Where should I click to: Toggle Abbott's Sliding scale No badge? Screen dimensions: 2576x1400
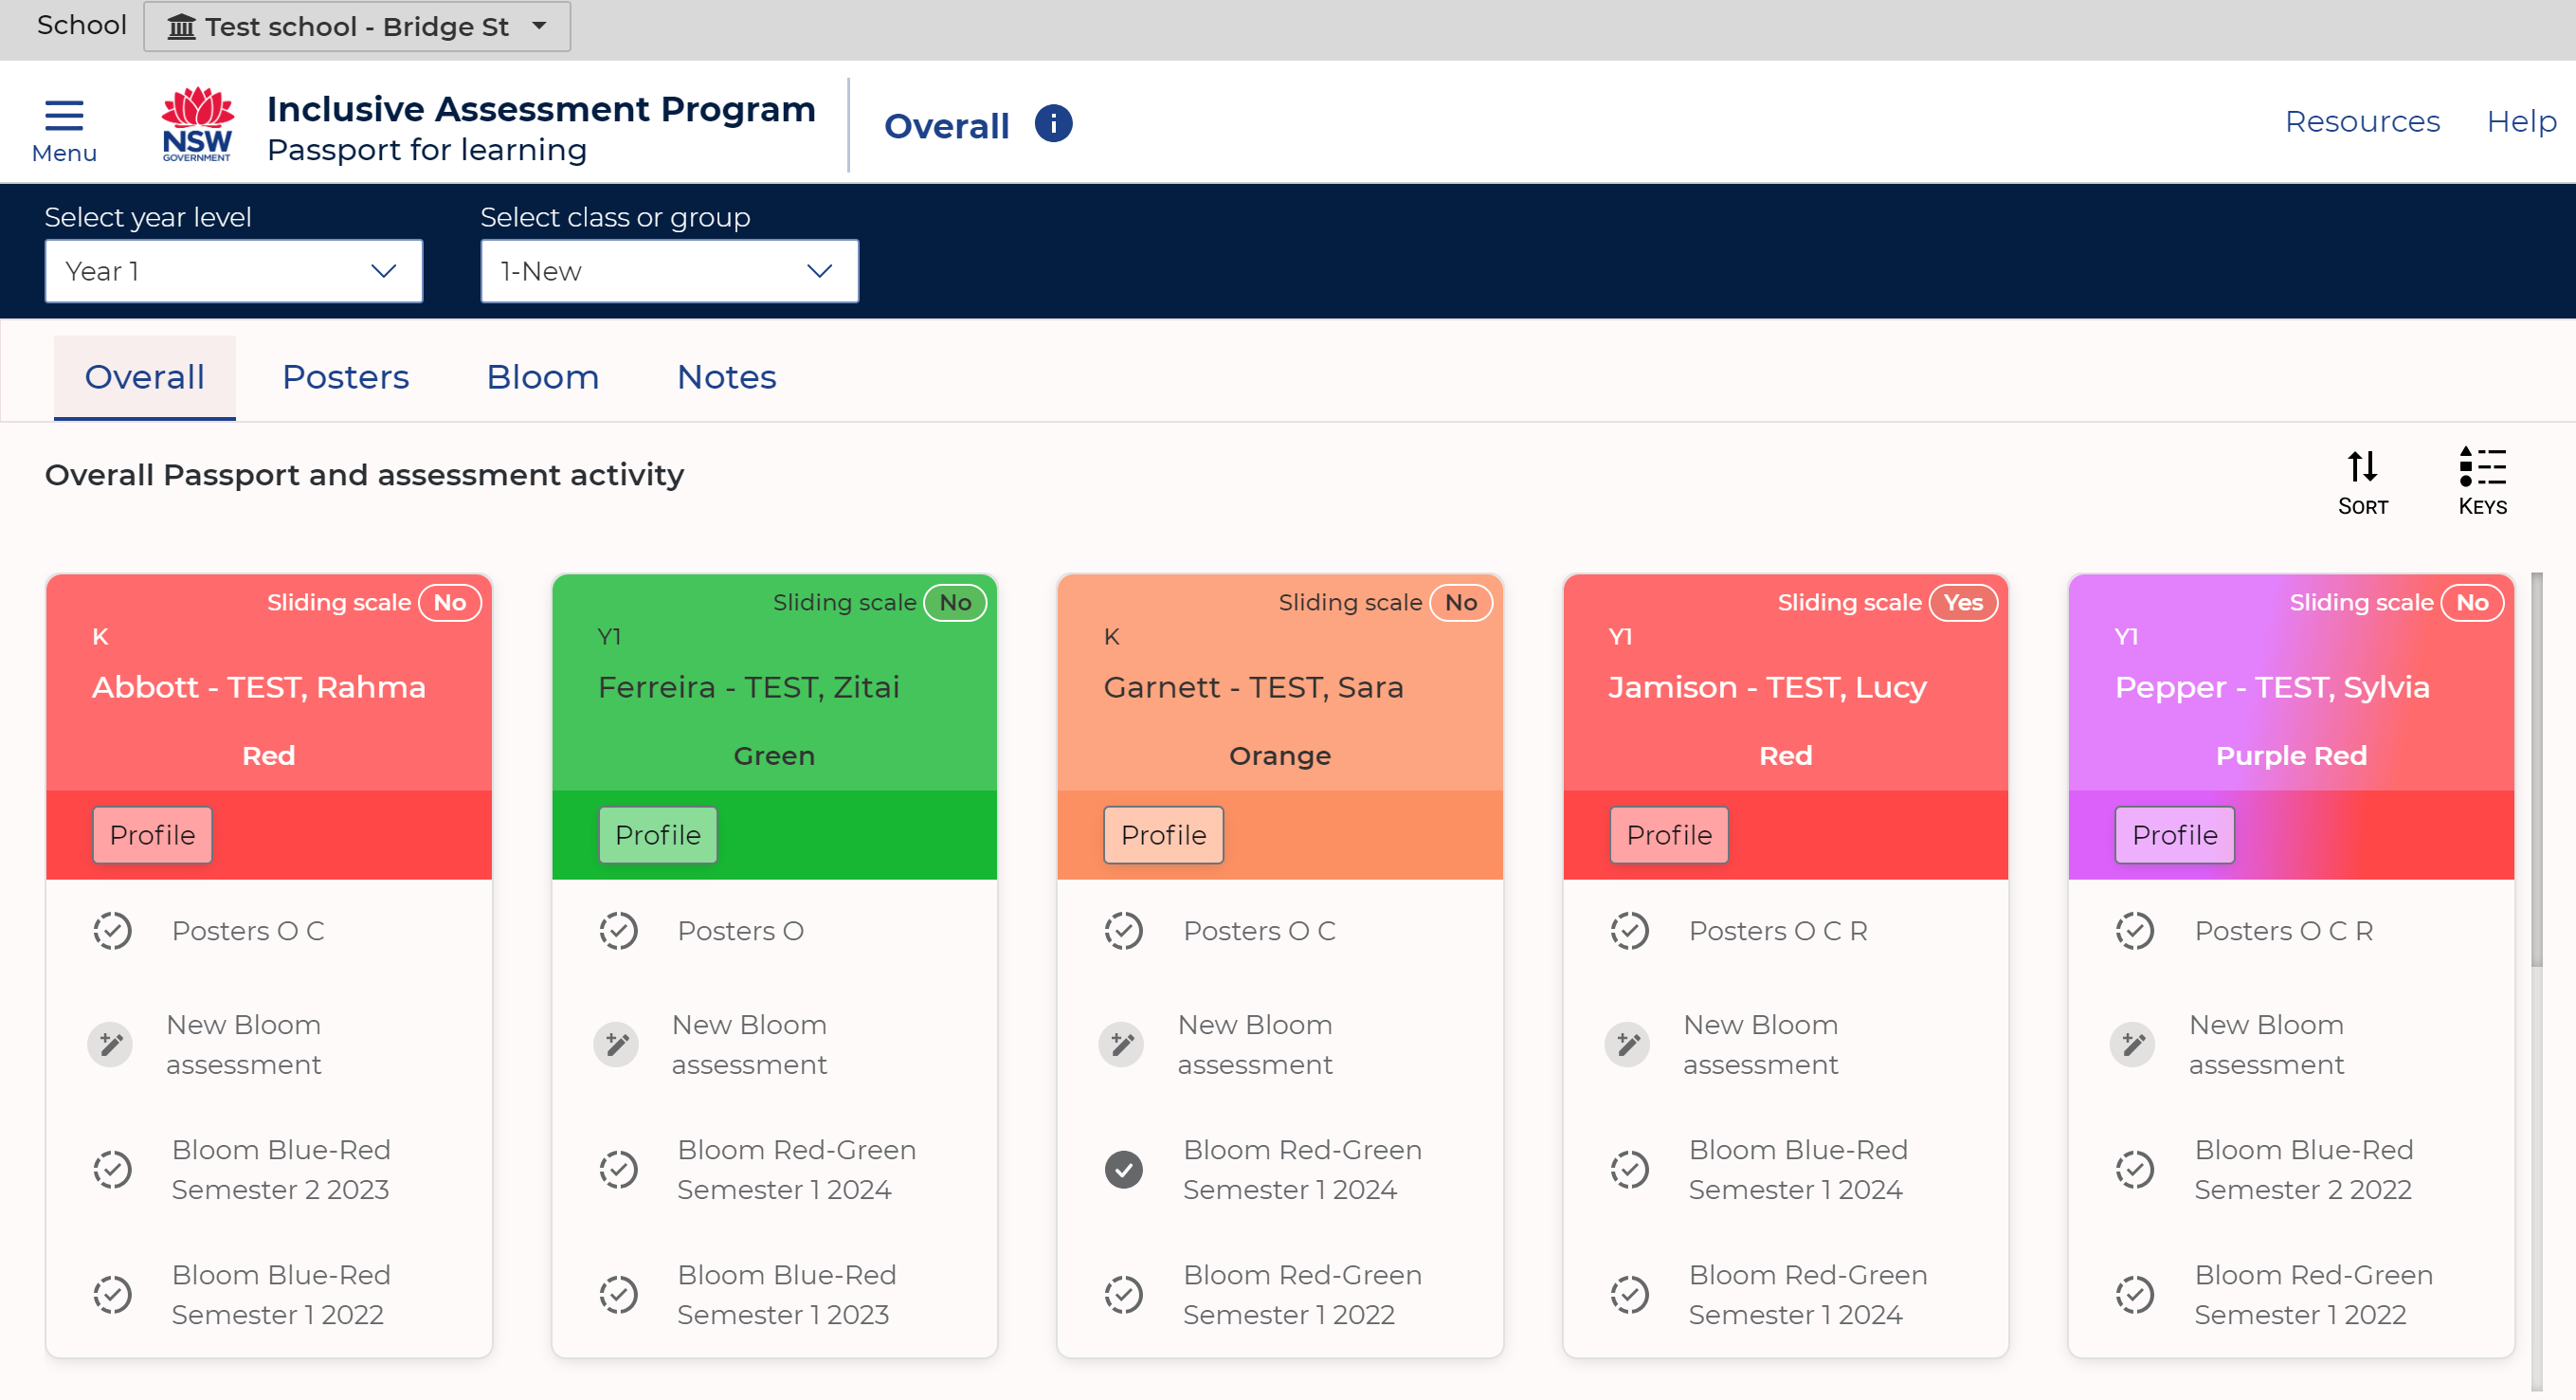pyautogui.click(x=449, y=603)
